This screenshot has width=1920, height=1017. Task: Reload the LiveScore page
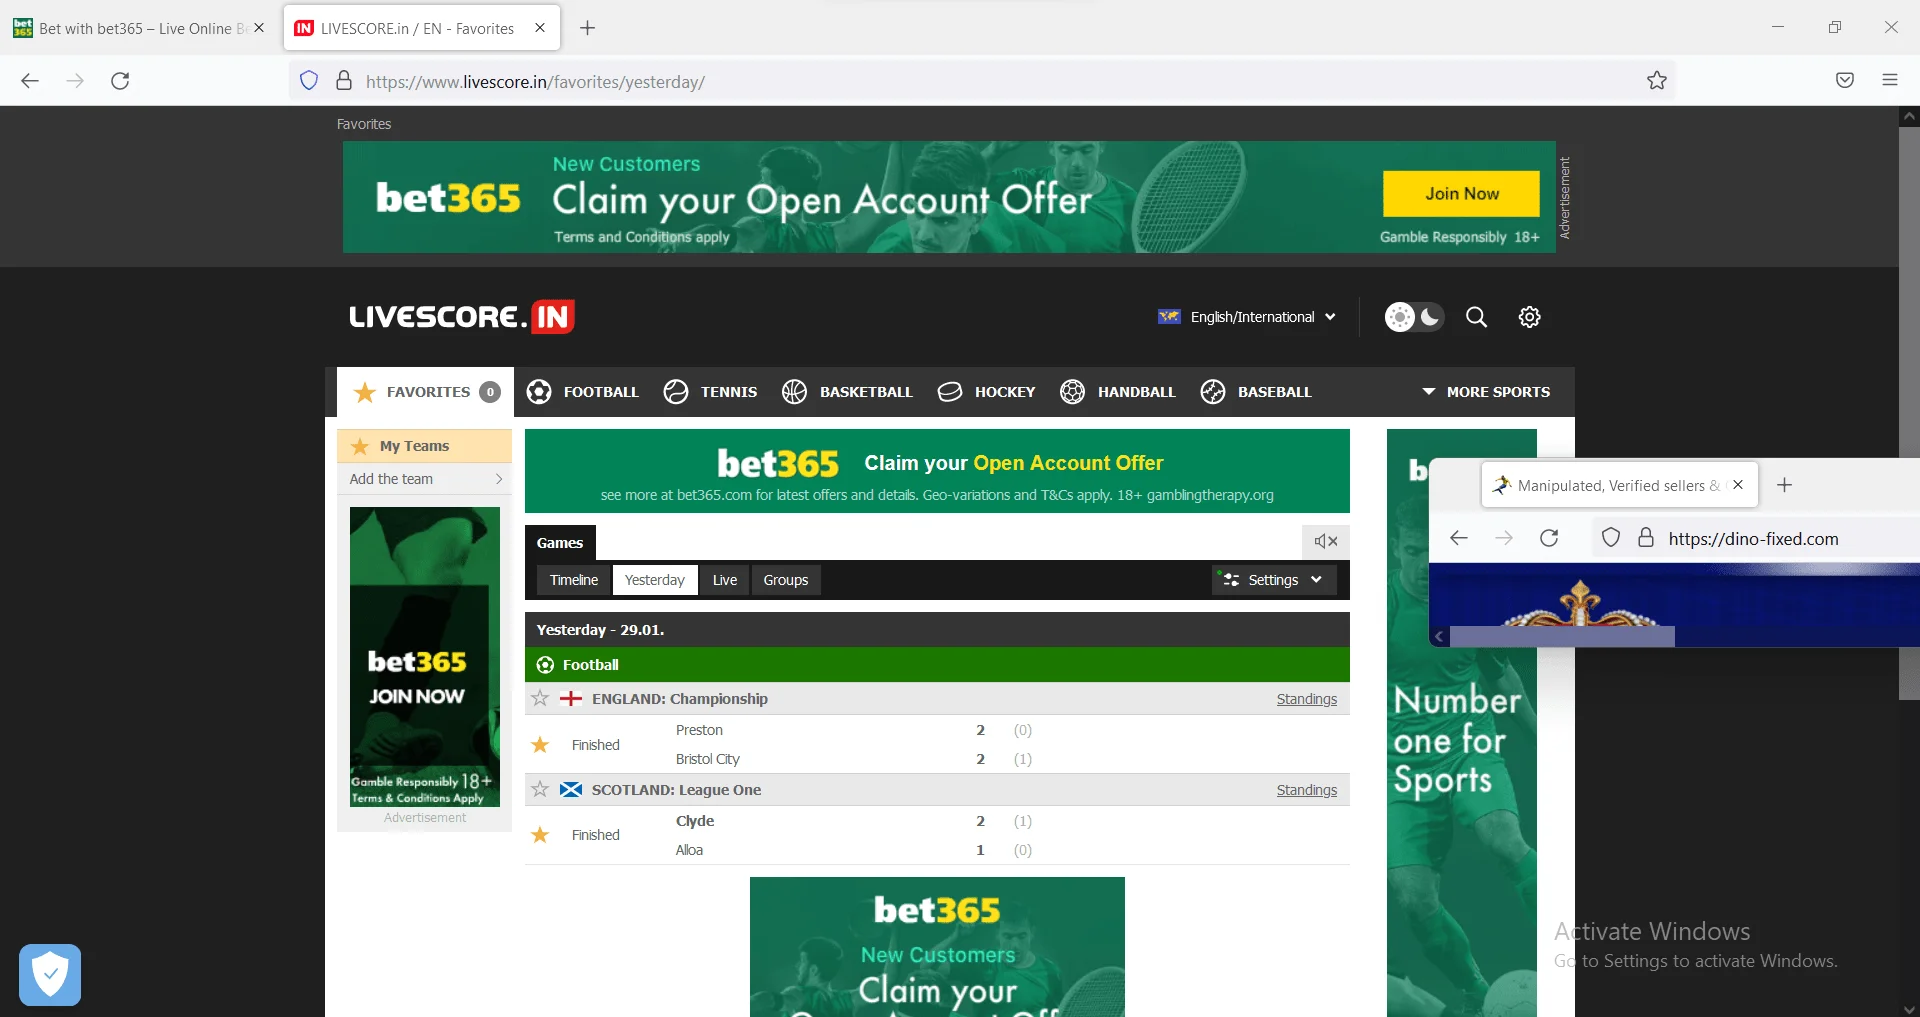pyautogui.click(x=120, y=81)
